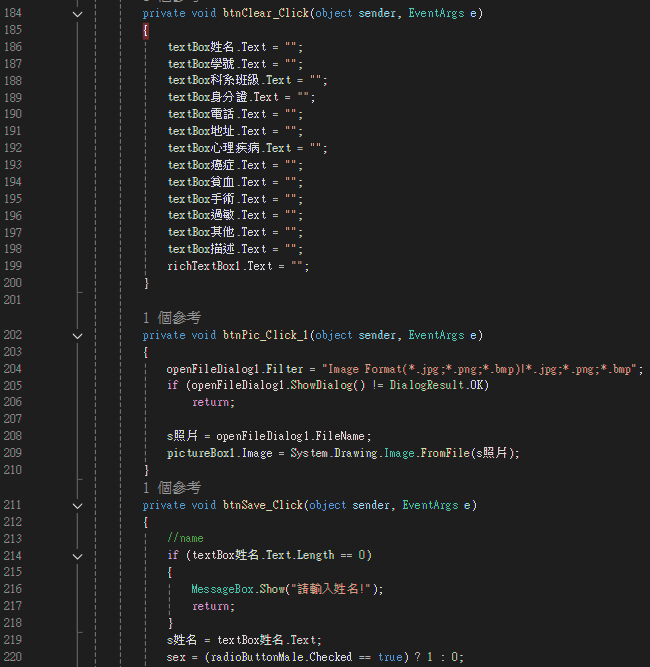Click the return statement on line 217
Image resolution: width=650 pixels, height=667 pixels.
[213, 606]
